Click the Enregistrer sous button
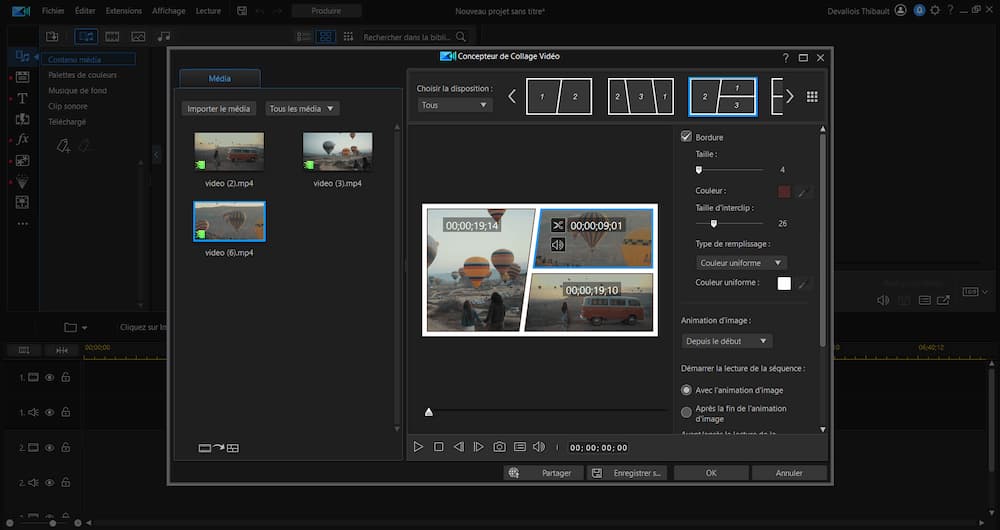 [x=627, y=473]
